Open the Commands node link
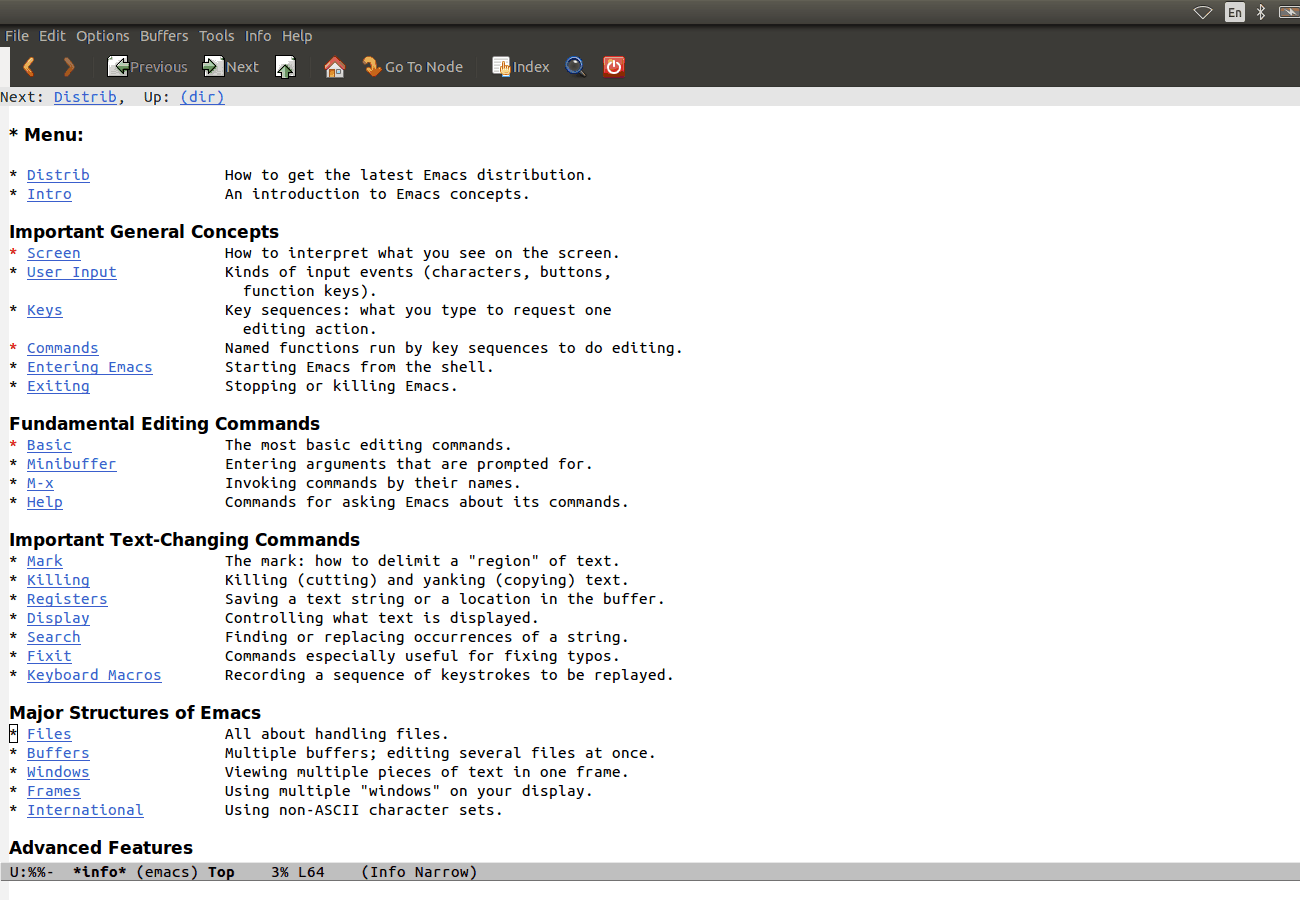This screenshot has width=1300, height=900. (63, 348)
